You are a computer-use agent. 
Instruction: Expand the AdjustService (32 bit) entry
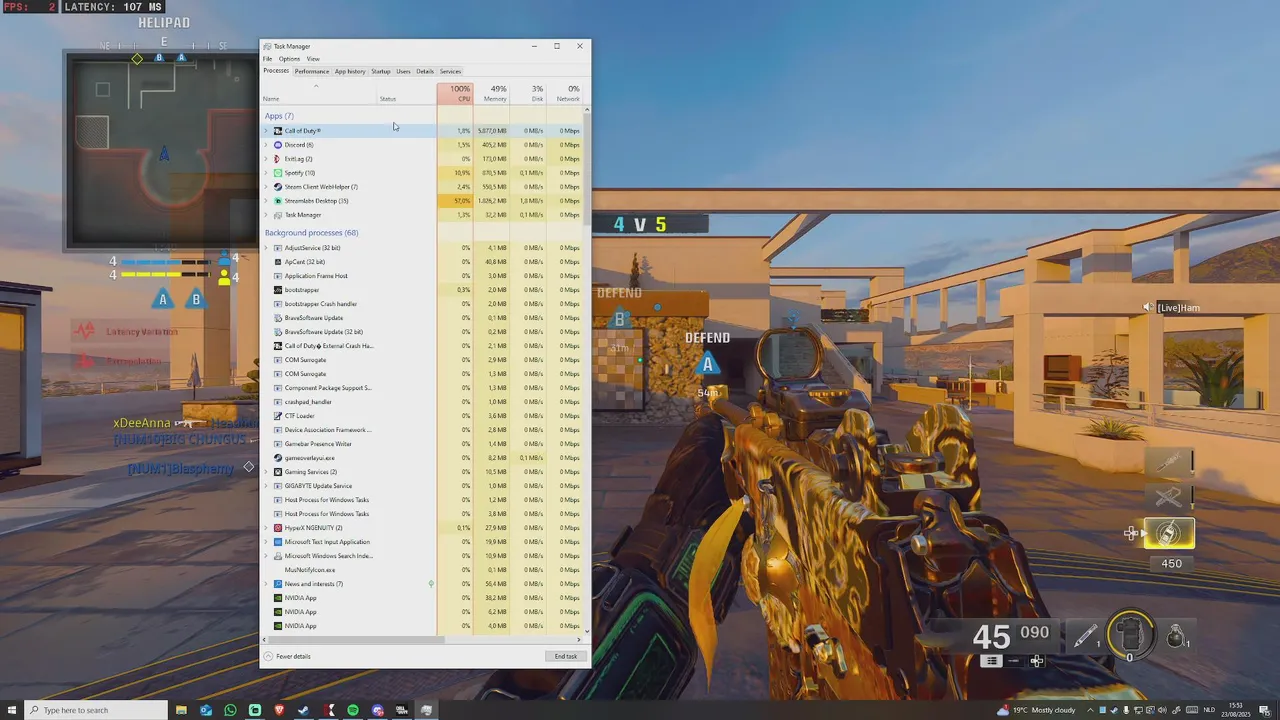pos(266,248)
